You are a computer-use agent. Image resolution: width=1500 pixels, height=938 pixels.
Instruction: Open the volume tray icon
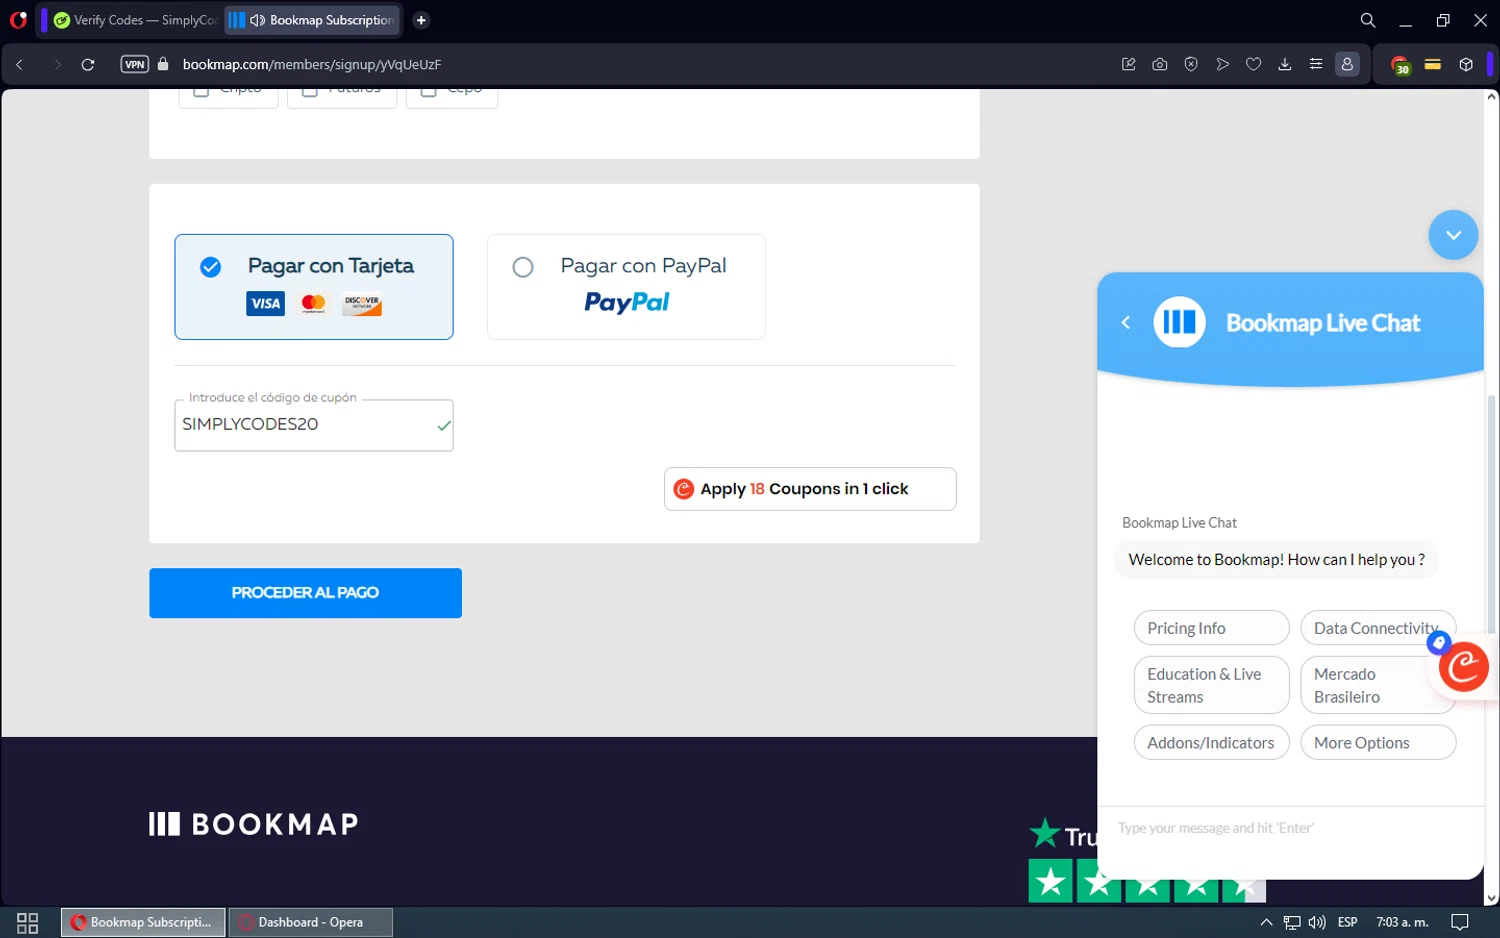pyautogui.click(x=1317, y=922)
